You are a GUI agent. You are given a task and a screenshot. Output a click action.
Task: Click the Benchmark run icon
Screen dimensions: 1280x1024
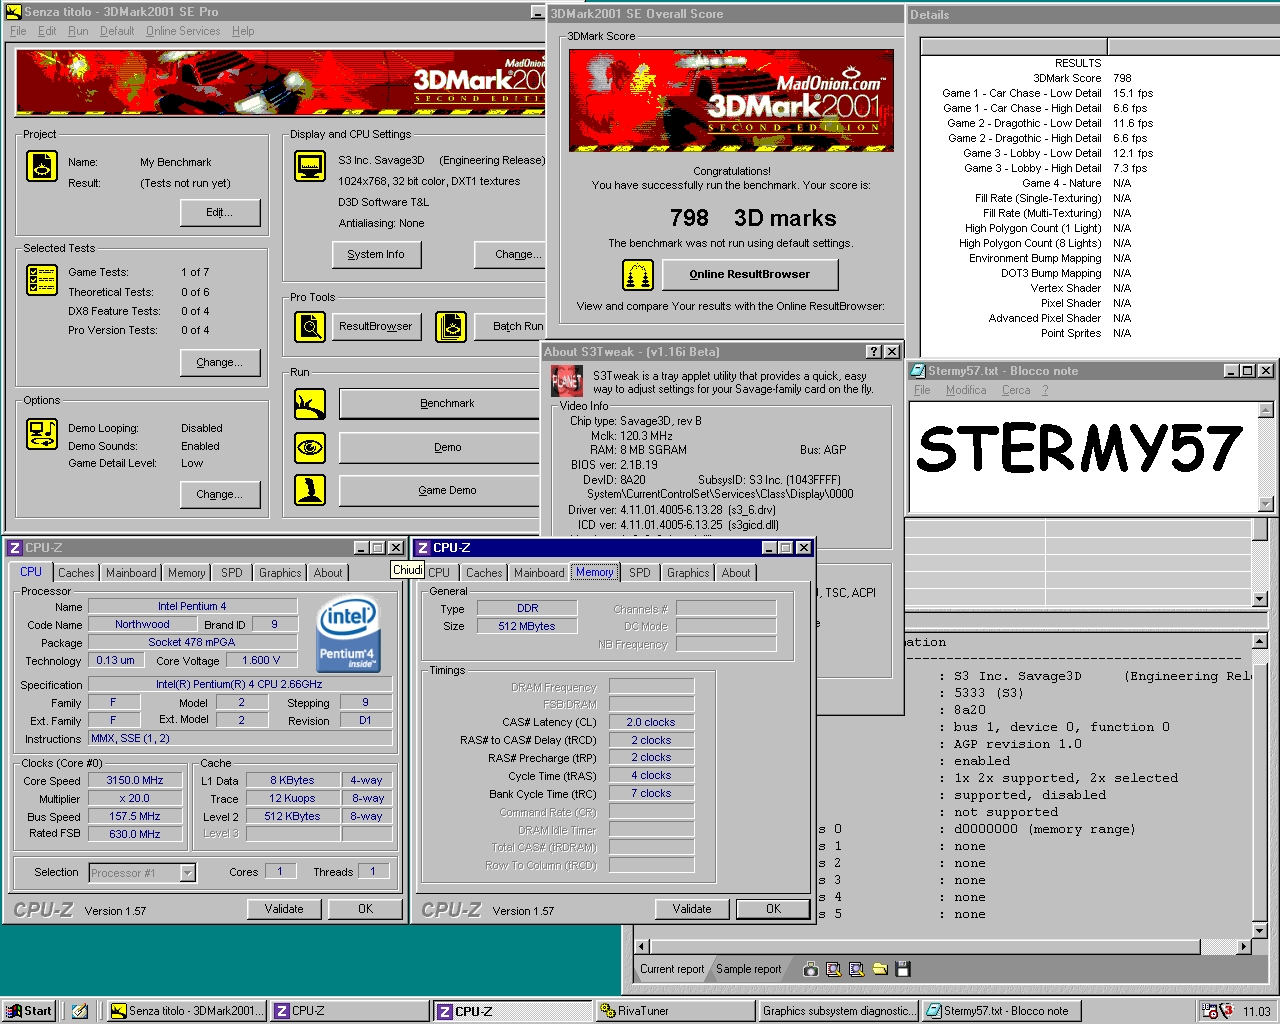[x=310, y=404]
